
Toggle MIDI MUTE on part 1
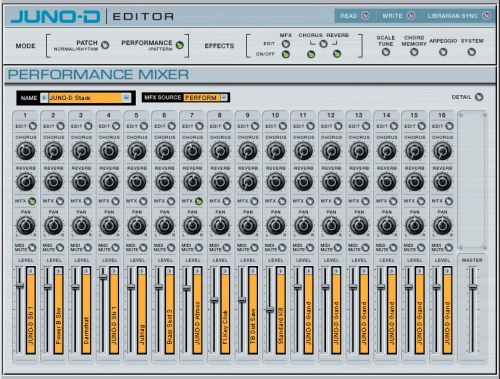(32, 248)
